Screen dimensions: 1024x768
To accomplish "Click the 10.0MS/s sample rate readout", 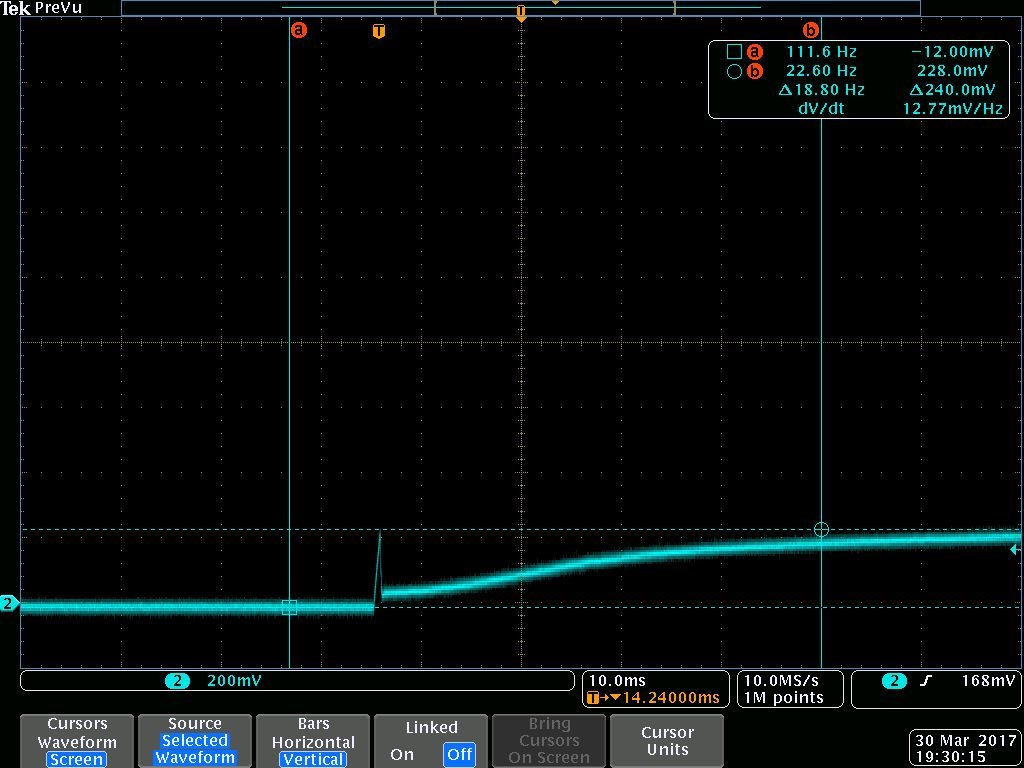I will tap(781, 681).
